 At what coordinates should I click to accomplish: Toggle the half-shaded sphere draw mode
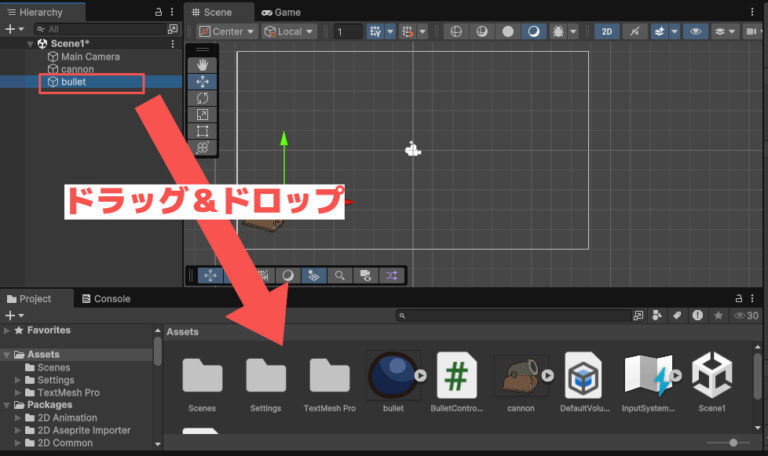[x=482, y=32]
